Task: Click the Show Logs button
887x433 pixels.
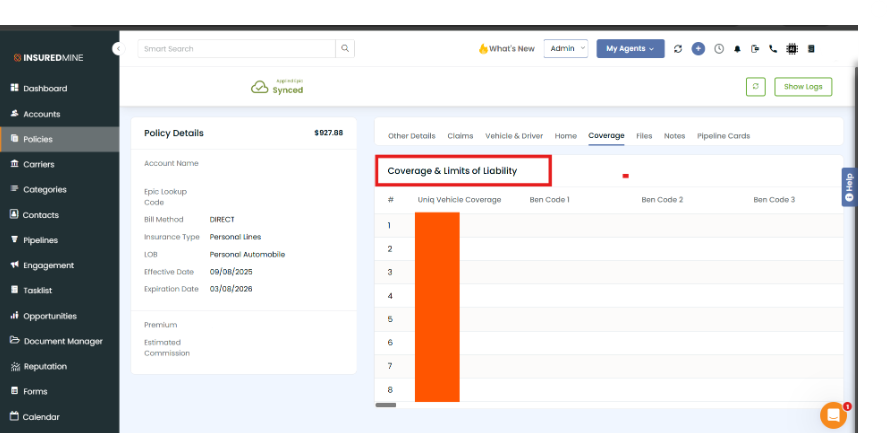Action: [x=803, y=87]
